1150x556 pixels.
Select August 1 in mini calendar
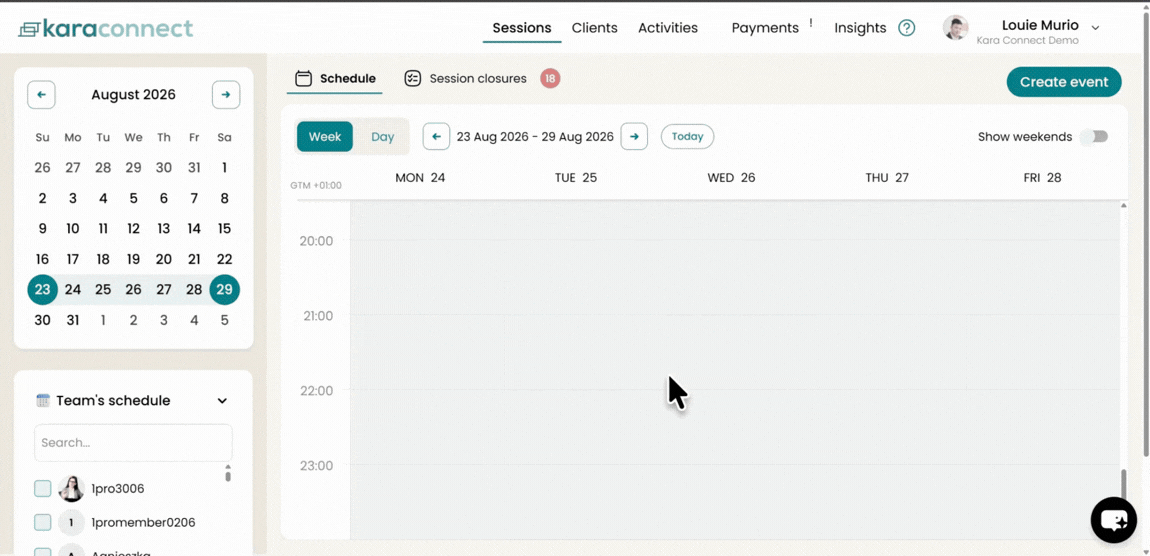point(224,167)
